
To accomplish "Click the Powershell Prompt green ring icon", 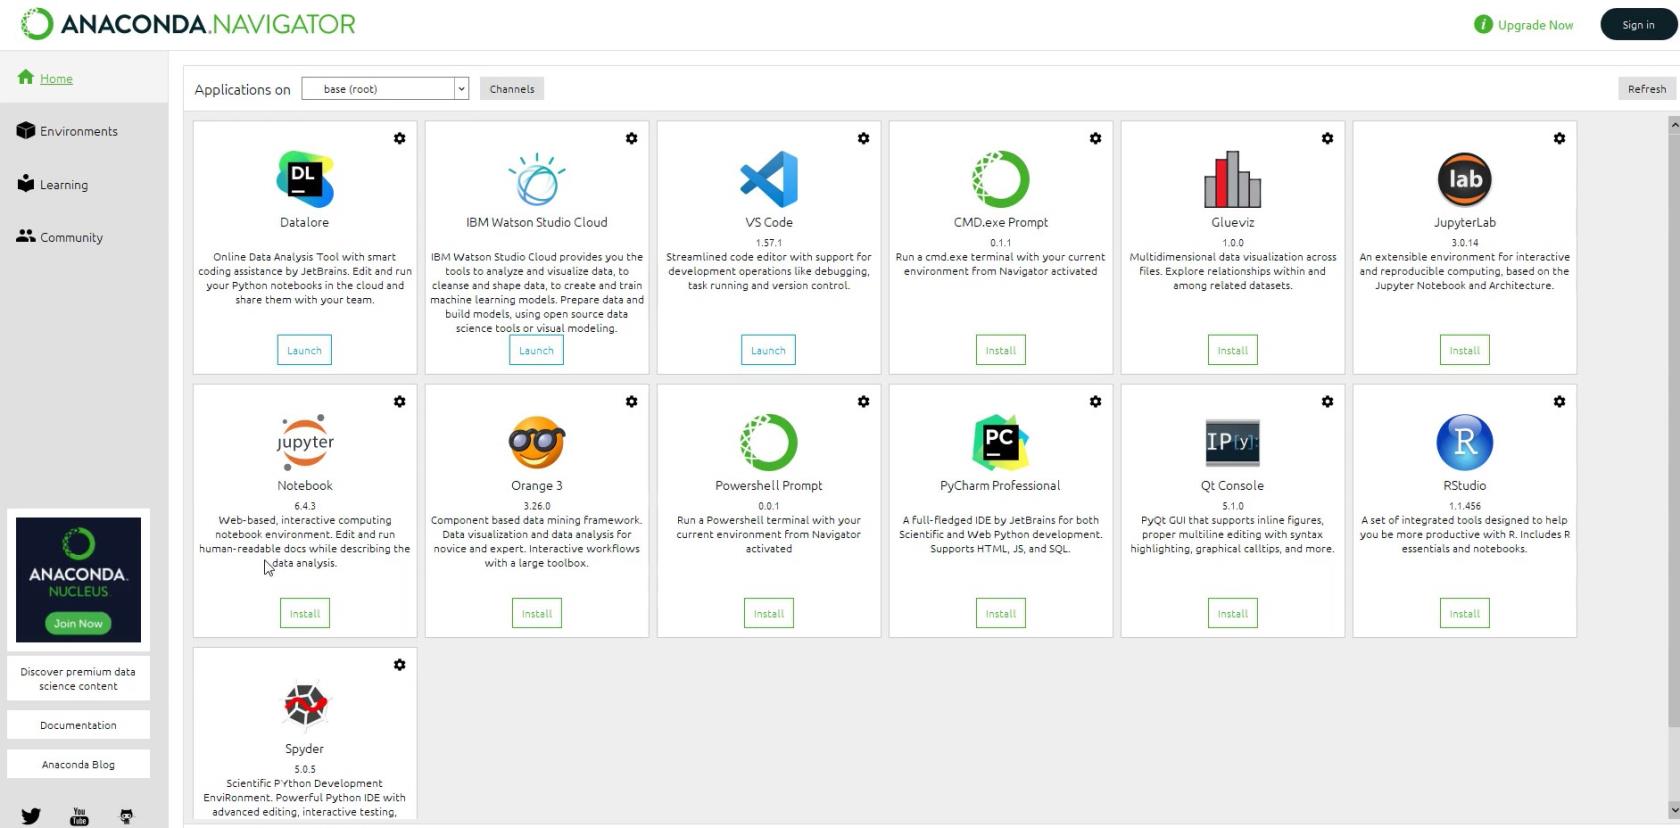I will 769,442.
